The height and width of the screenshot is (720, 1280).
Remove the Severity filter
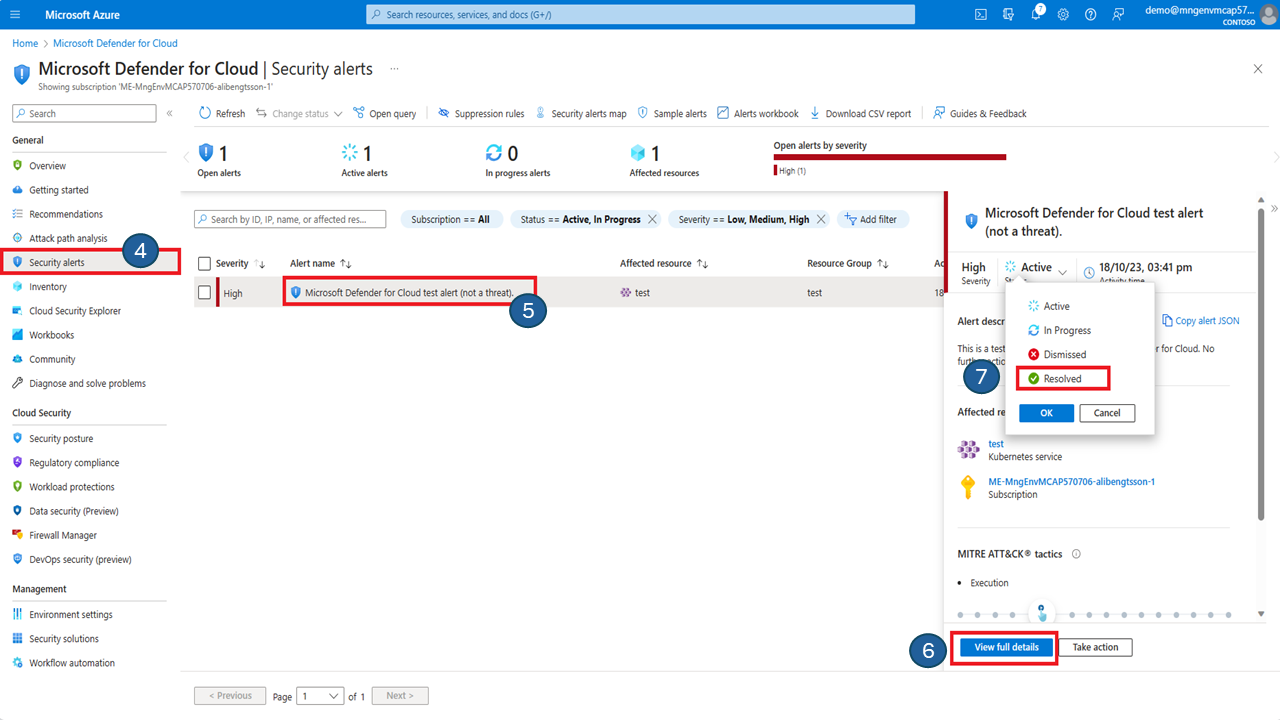coord(821,219)
